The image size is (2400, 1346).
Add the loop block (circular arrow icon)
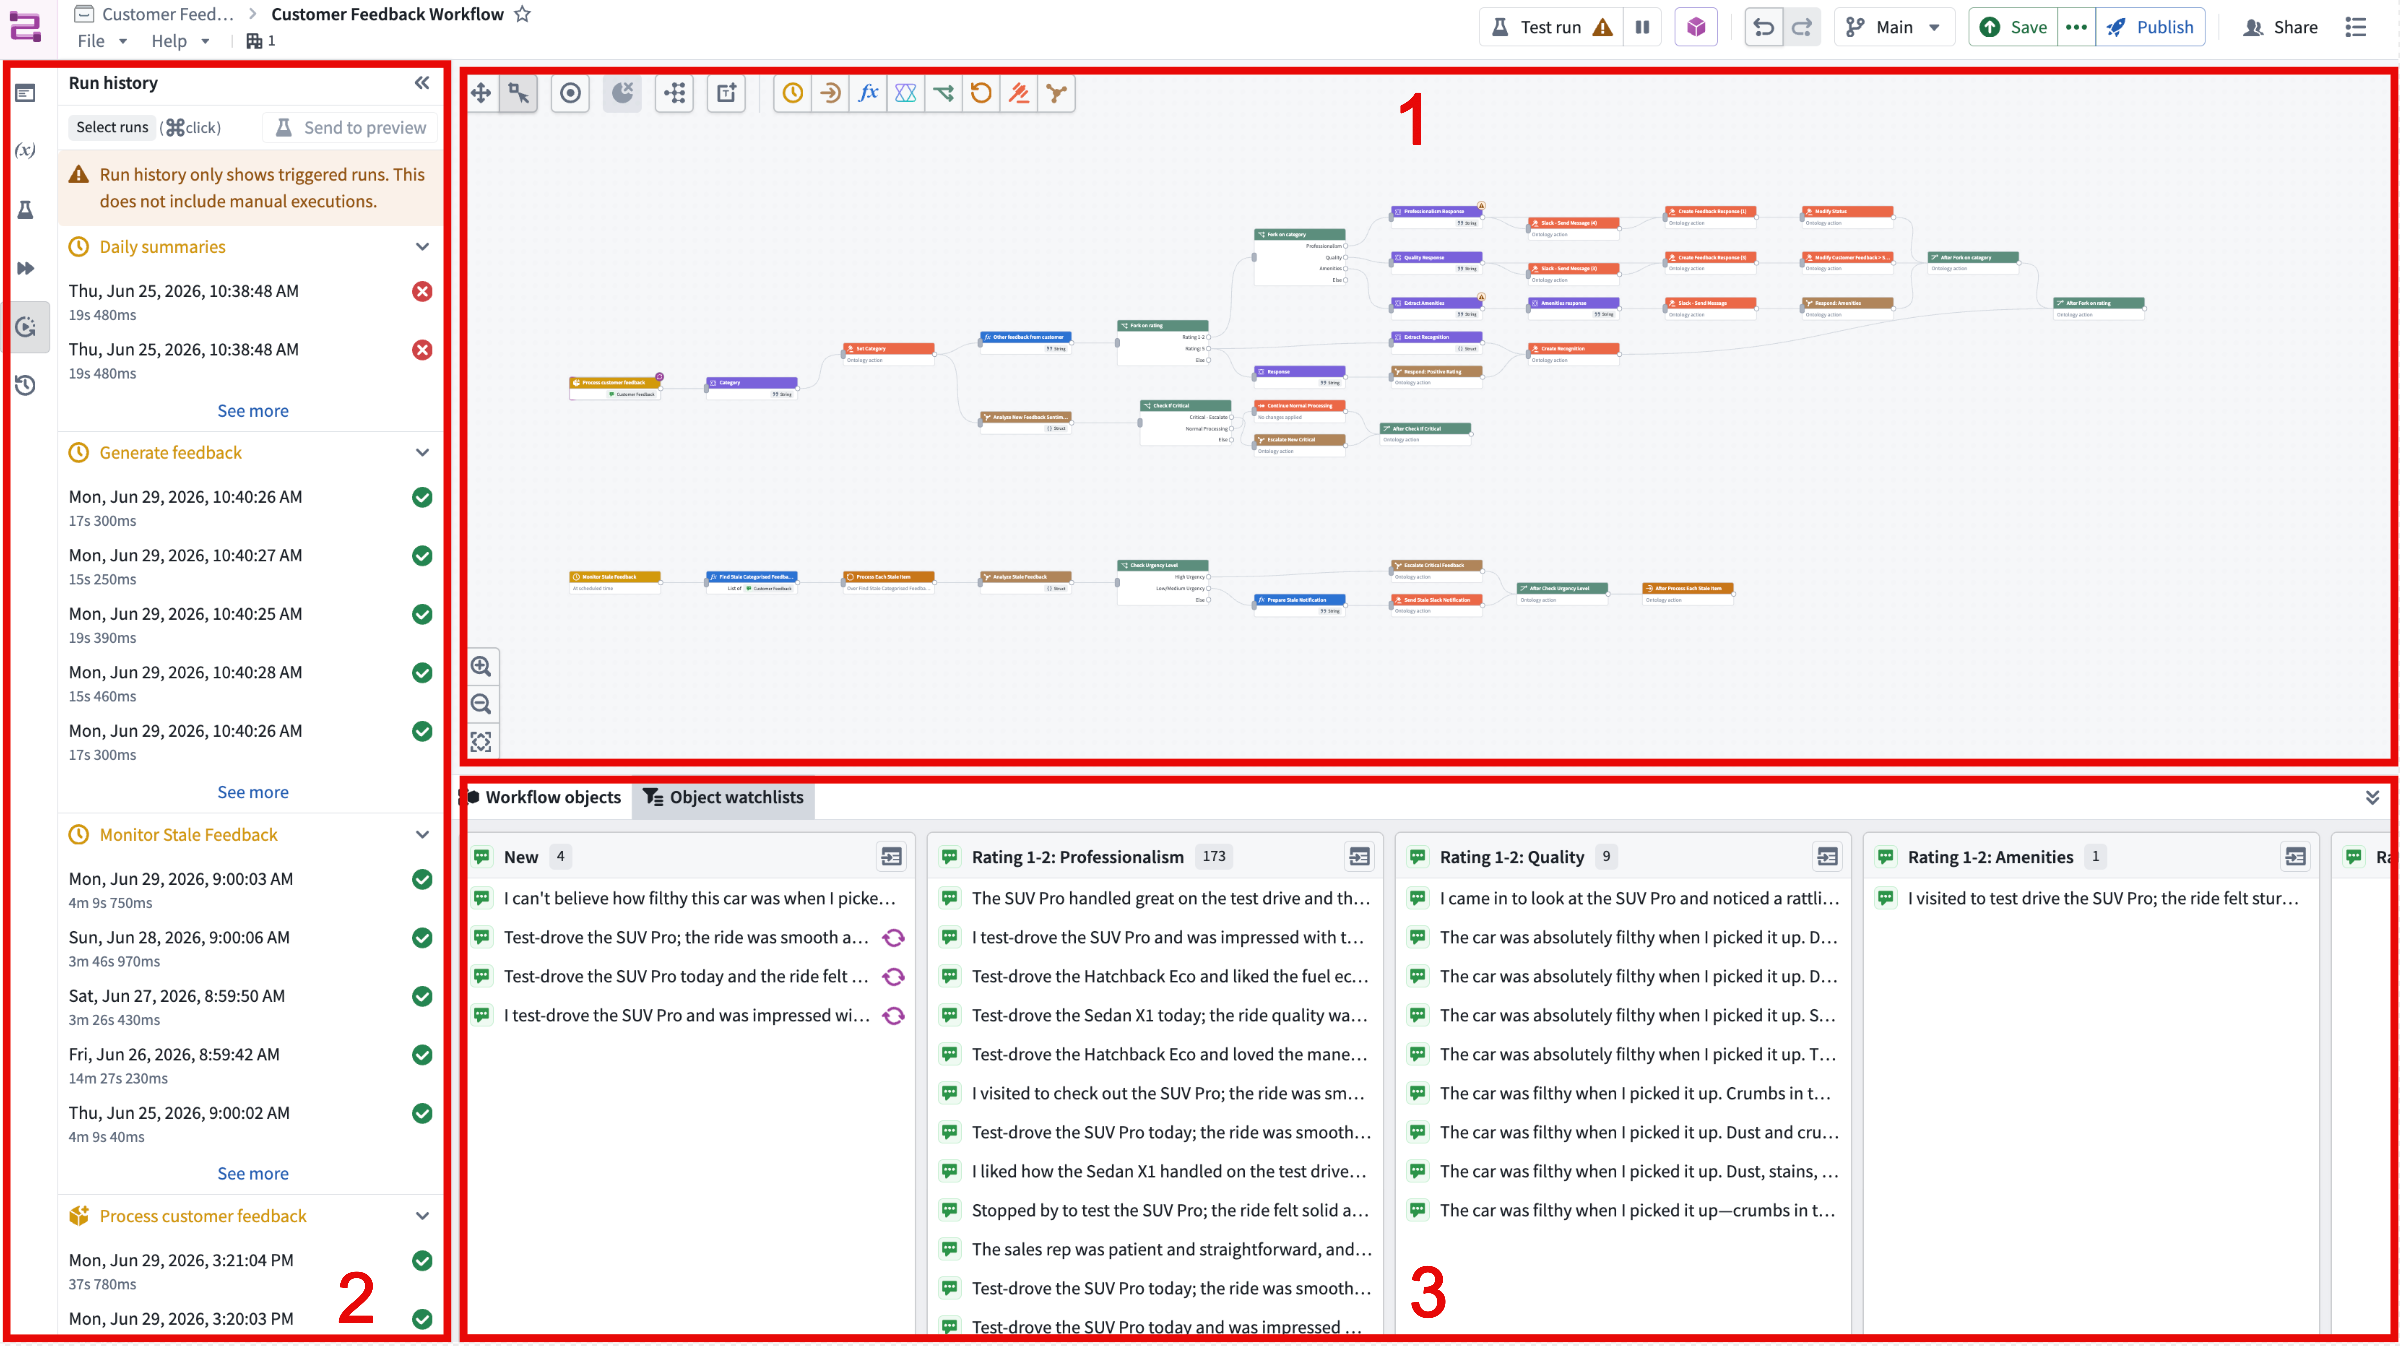[981, 93]
